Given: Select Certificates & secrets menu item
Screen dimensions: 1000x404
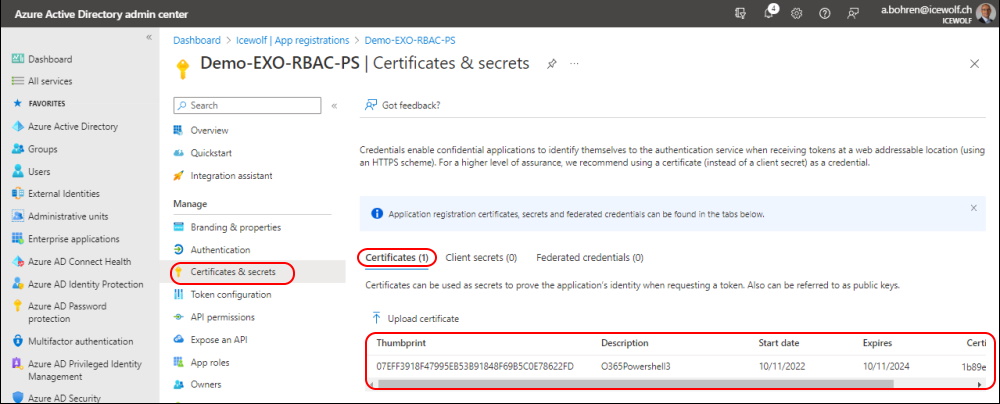Looking at the screenshot, I should pos(233,272).
